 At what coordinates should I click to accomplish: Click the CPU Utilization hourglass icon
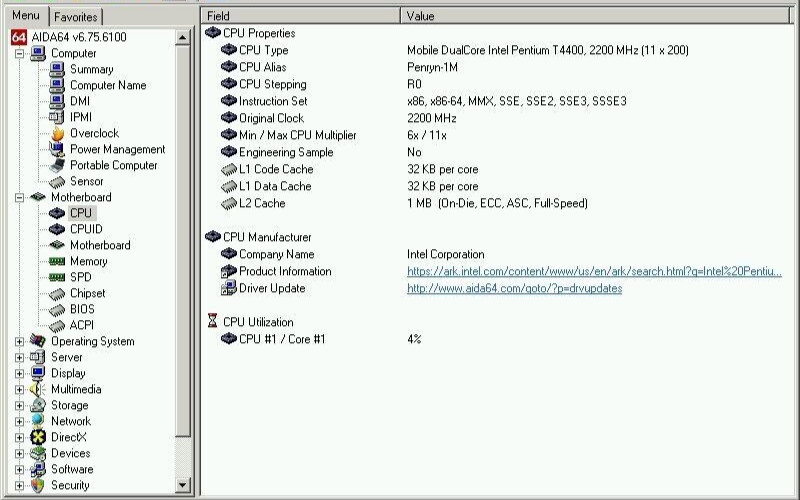[x=212, y=321]
